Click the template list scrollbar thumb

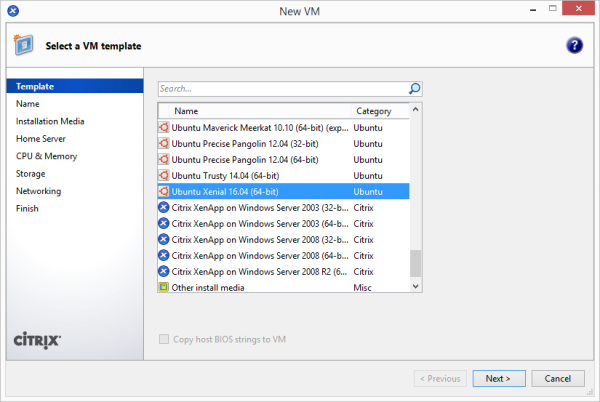[416, 262]
